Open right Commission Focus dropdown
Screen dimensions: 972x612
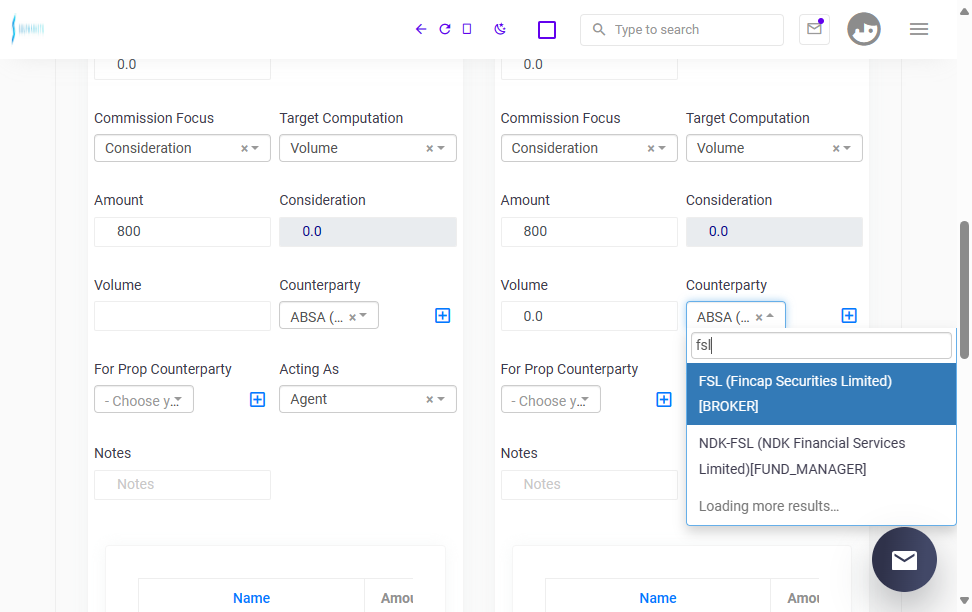point(589,148)
